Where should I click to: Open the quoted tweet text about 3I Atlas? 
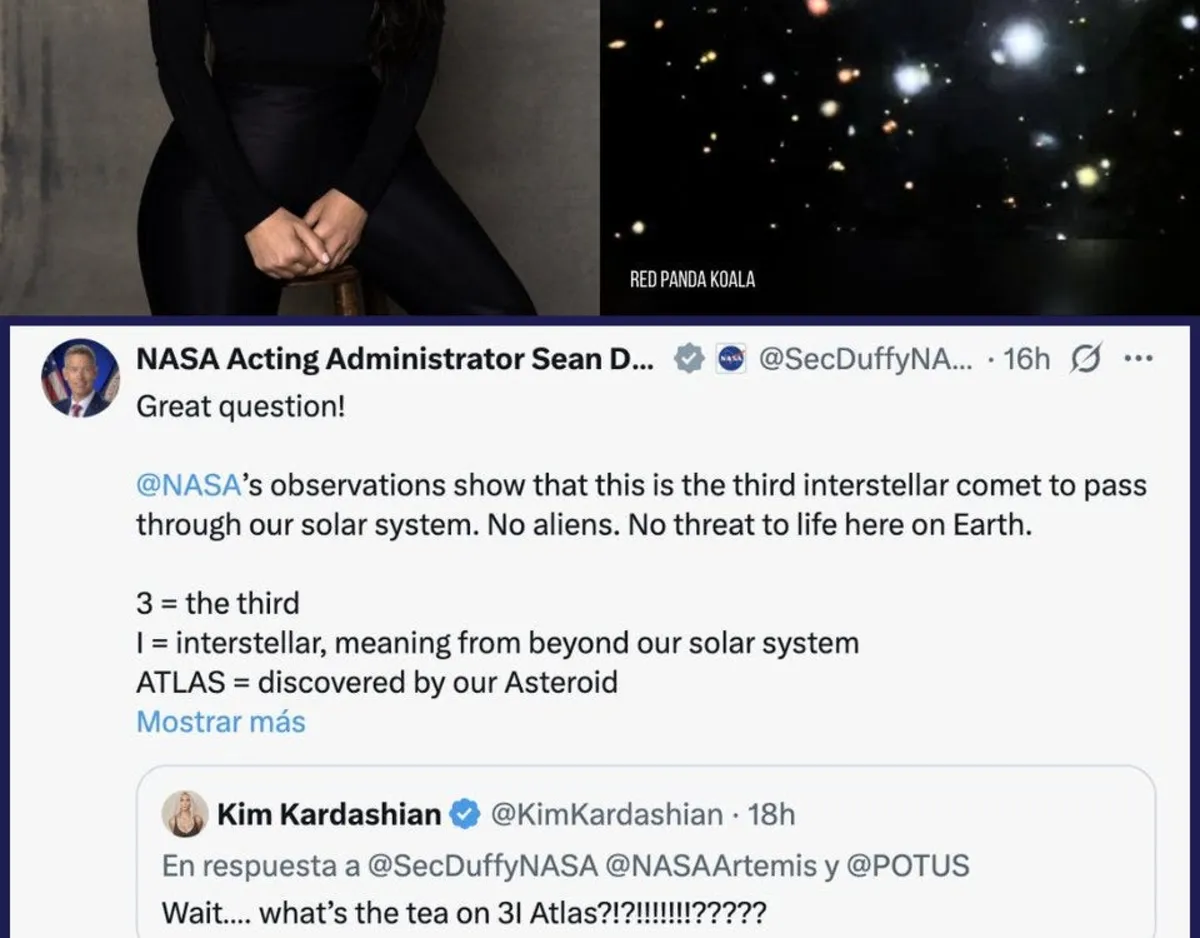464,912
